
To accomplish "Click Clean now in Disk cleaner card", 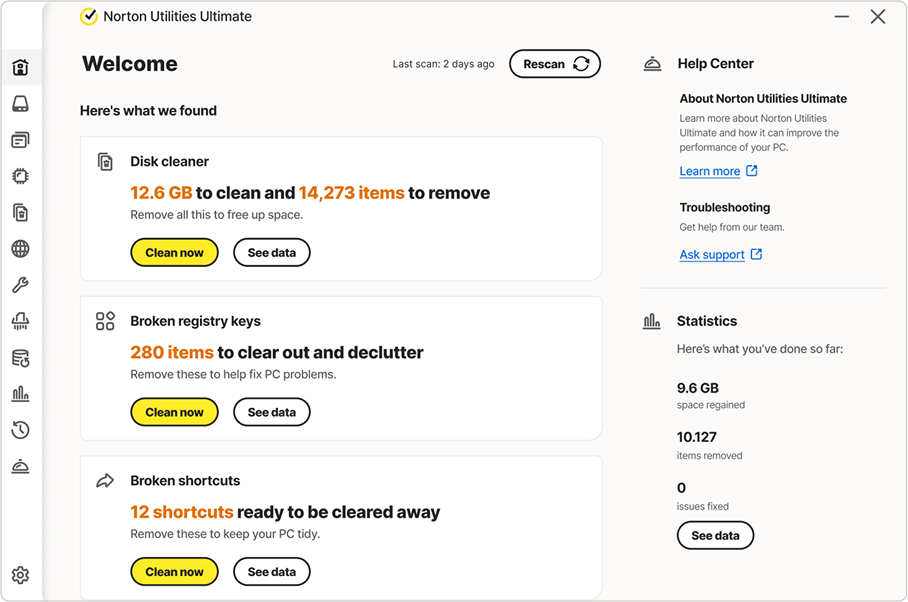I will point(174,252).
